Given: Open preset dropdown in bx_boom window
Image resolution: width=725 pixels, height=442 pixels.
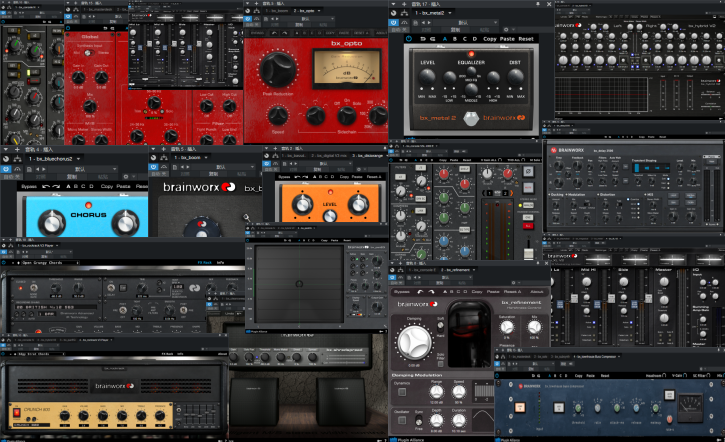Looking at the screenshot, I should [224, 167].
